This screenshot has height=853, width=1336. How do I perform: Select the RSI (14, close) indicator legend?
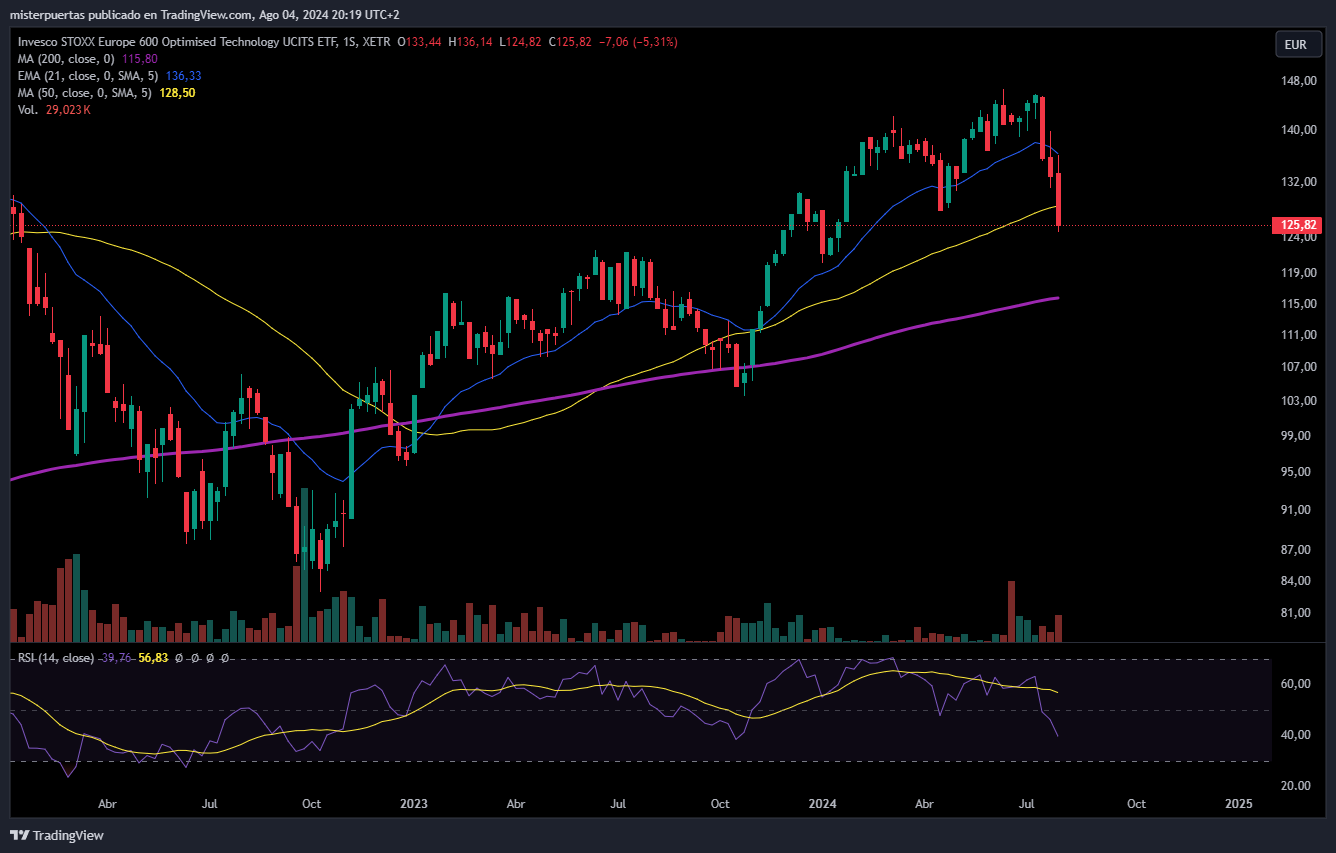(x=55, y=658)
